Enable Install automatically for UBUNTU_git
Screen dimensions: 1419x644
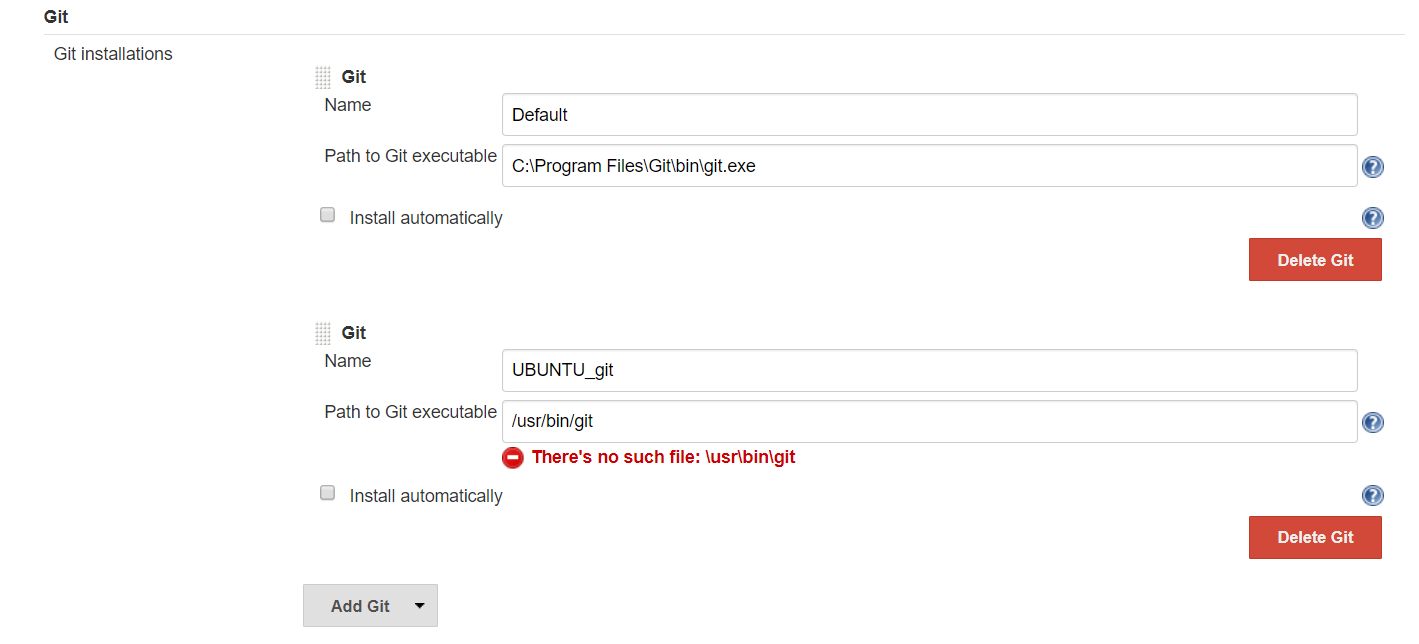327,493
